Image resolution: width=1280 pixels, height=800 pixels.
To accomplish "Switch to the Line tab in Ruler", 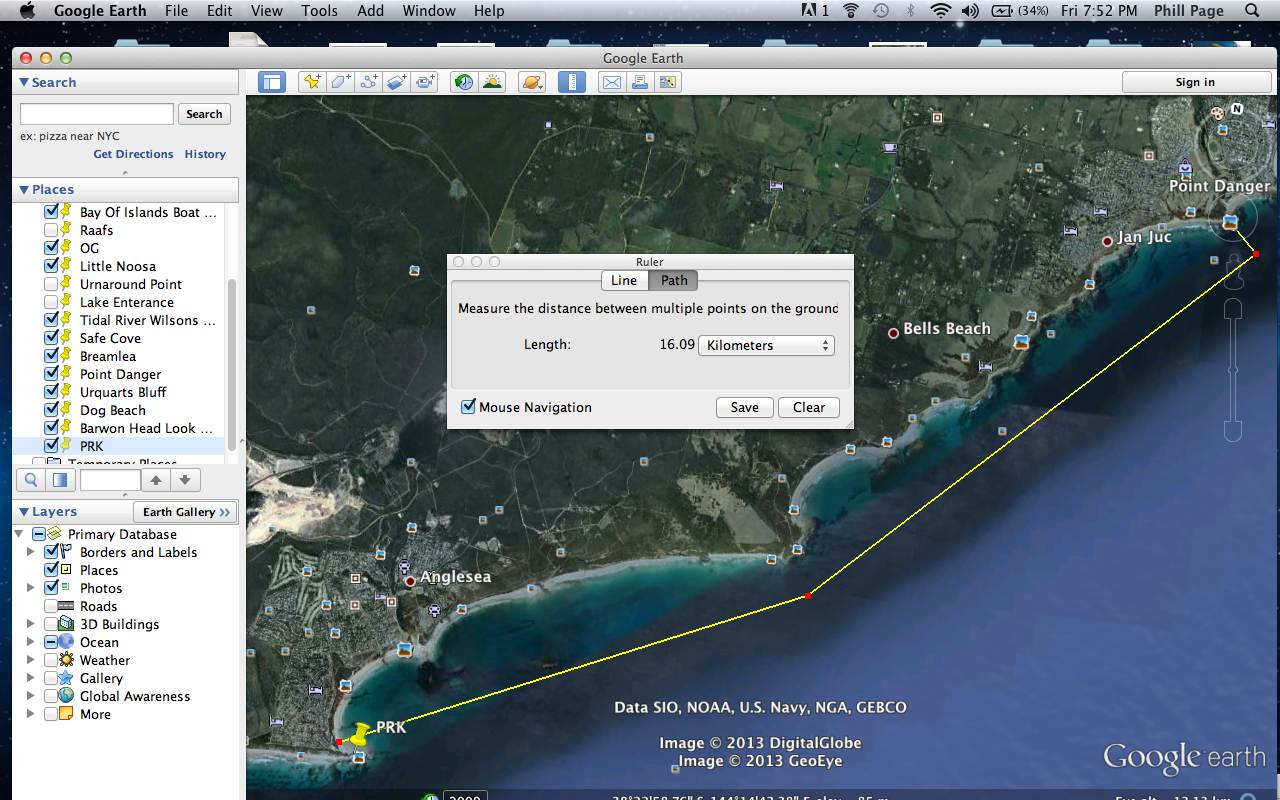I will click(x=623, y=281).
